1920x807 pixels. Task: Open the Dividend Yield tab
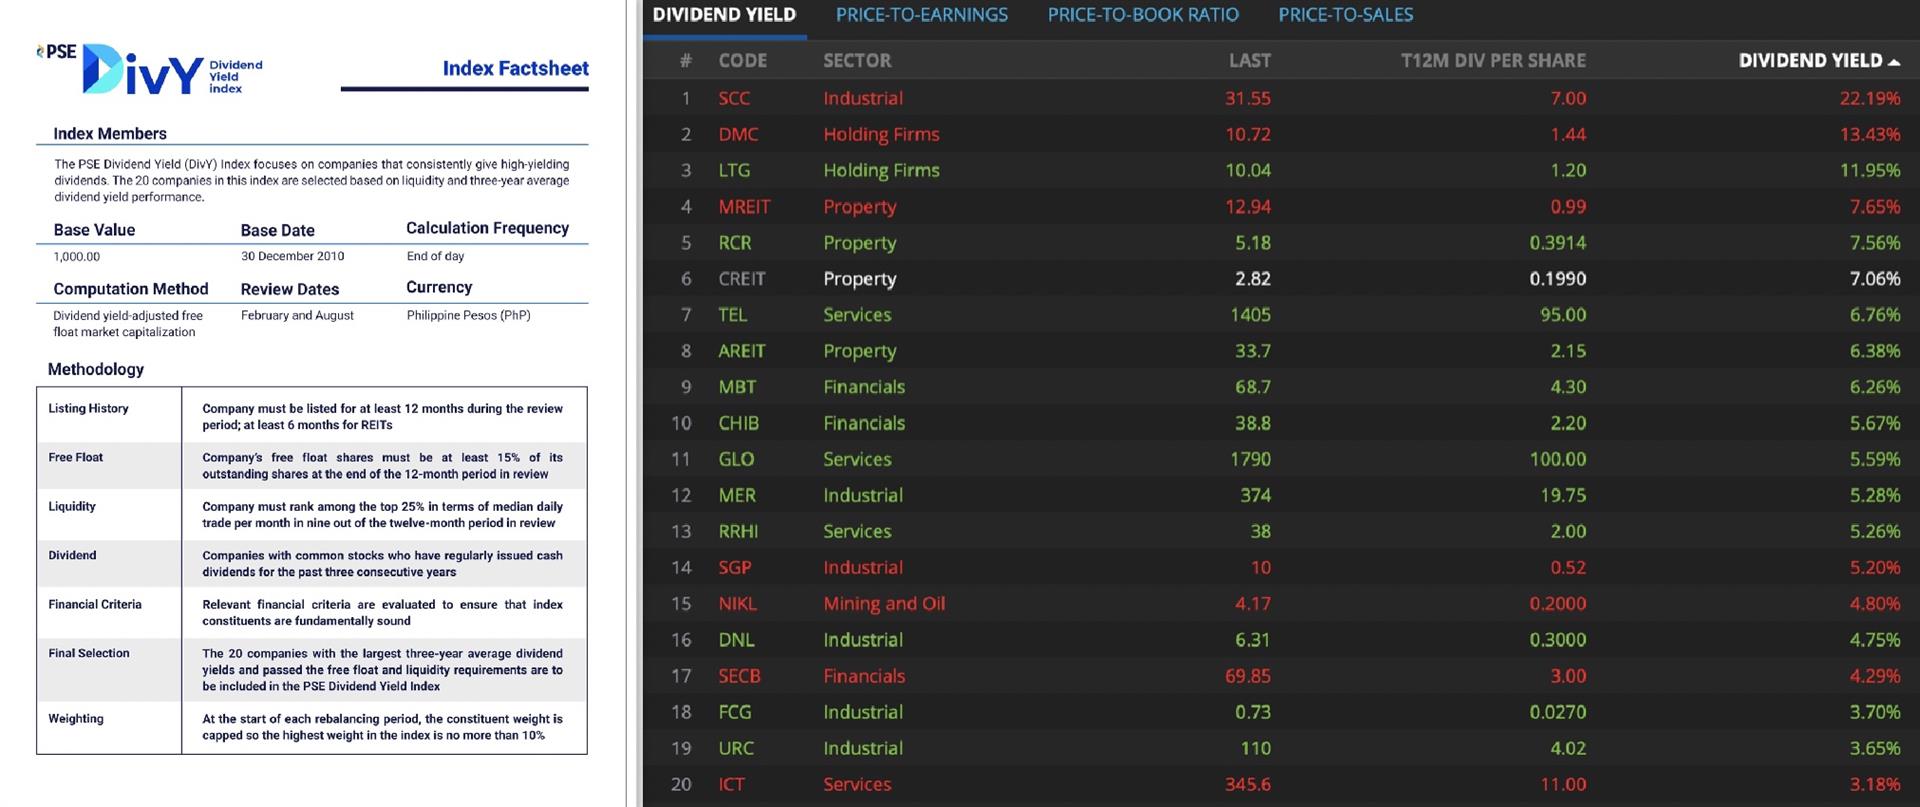[724, 15]
